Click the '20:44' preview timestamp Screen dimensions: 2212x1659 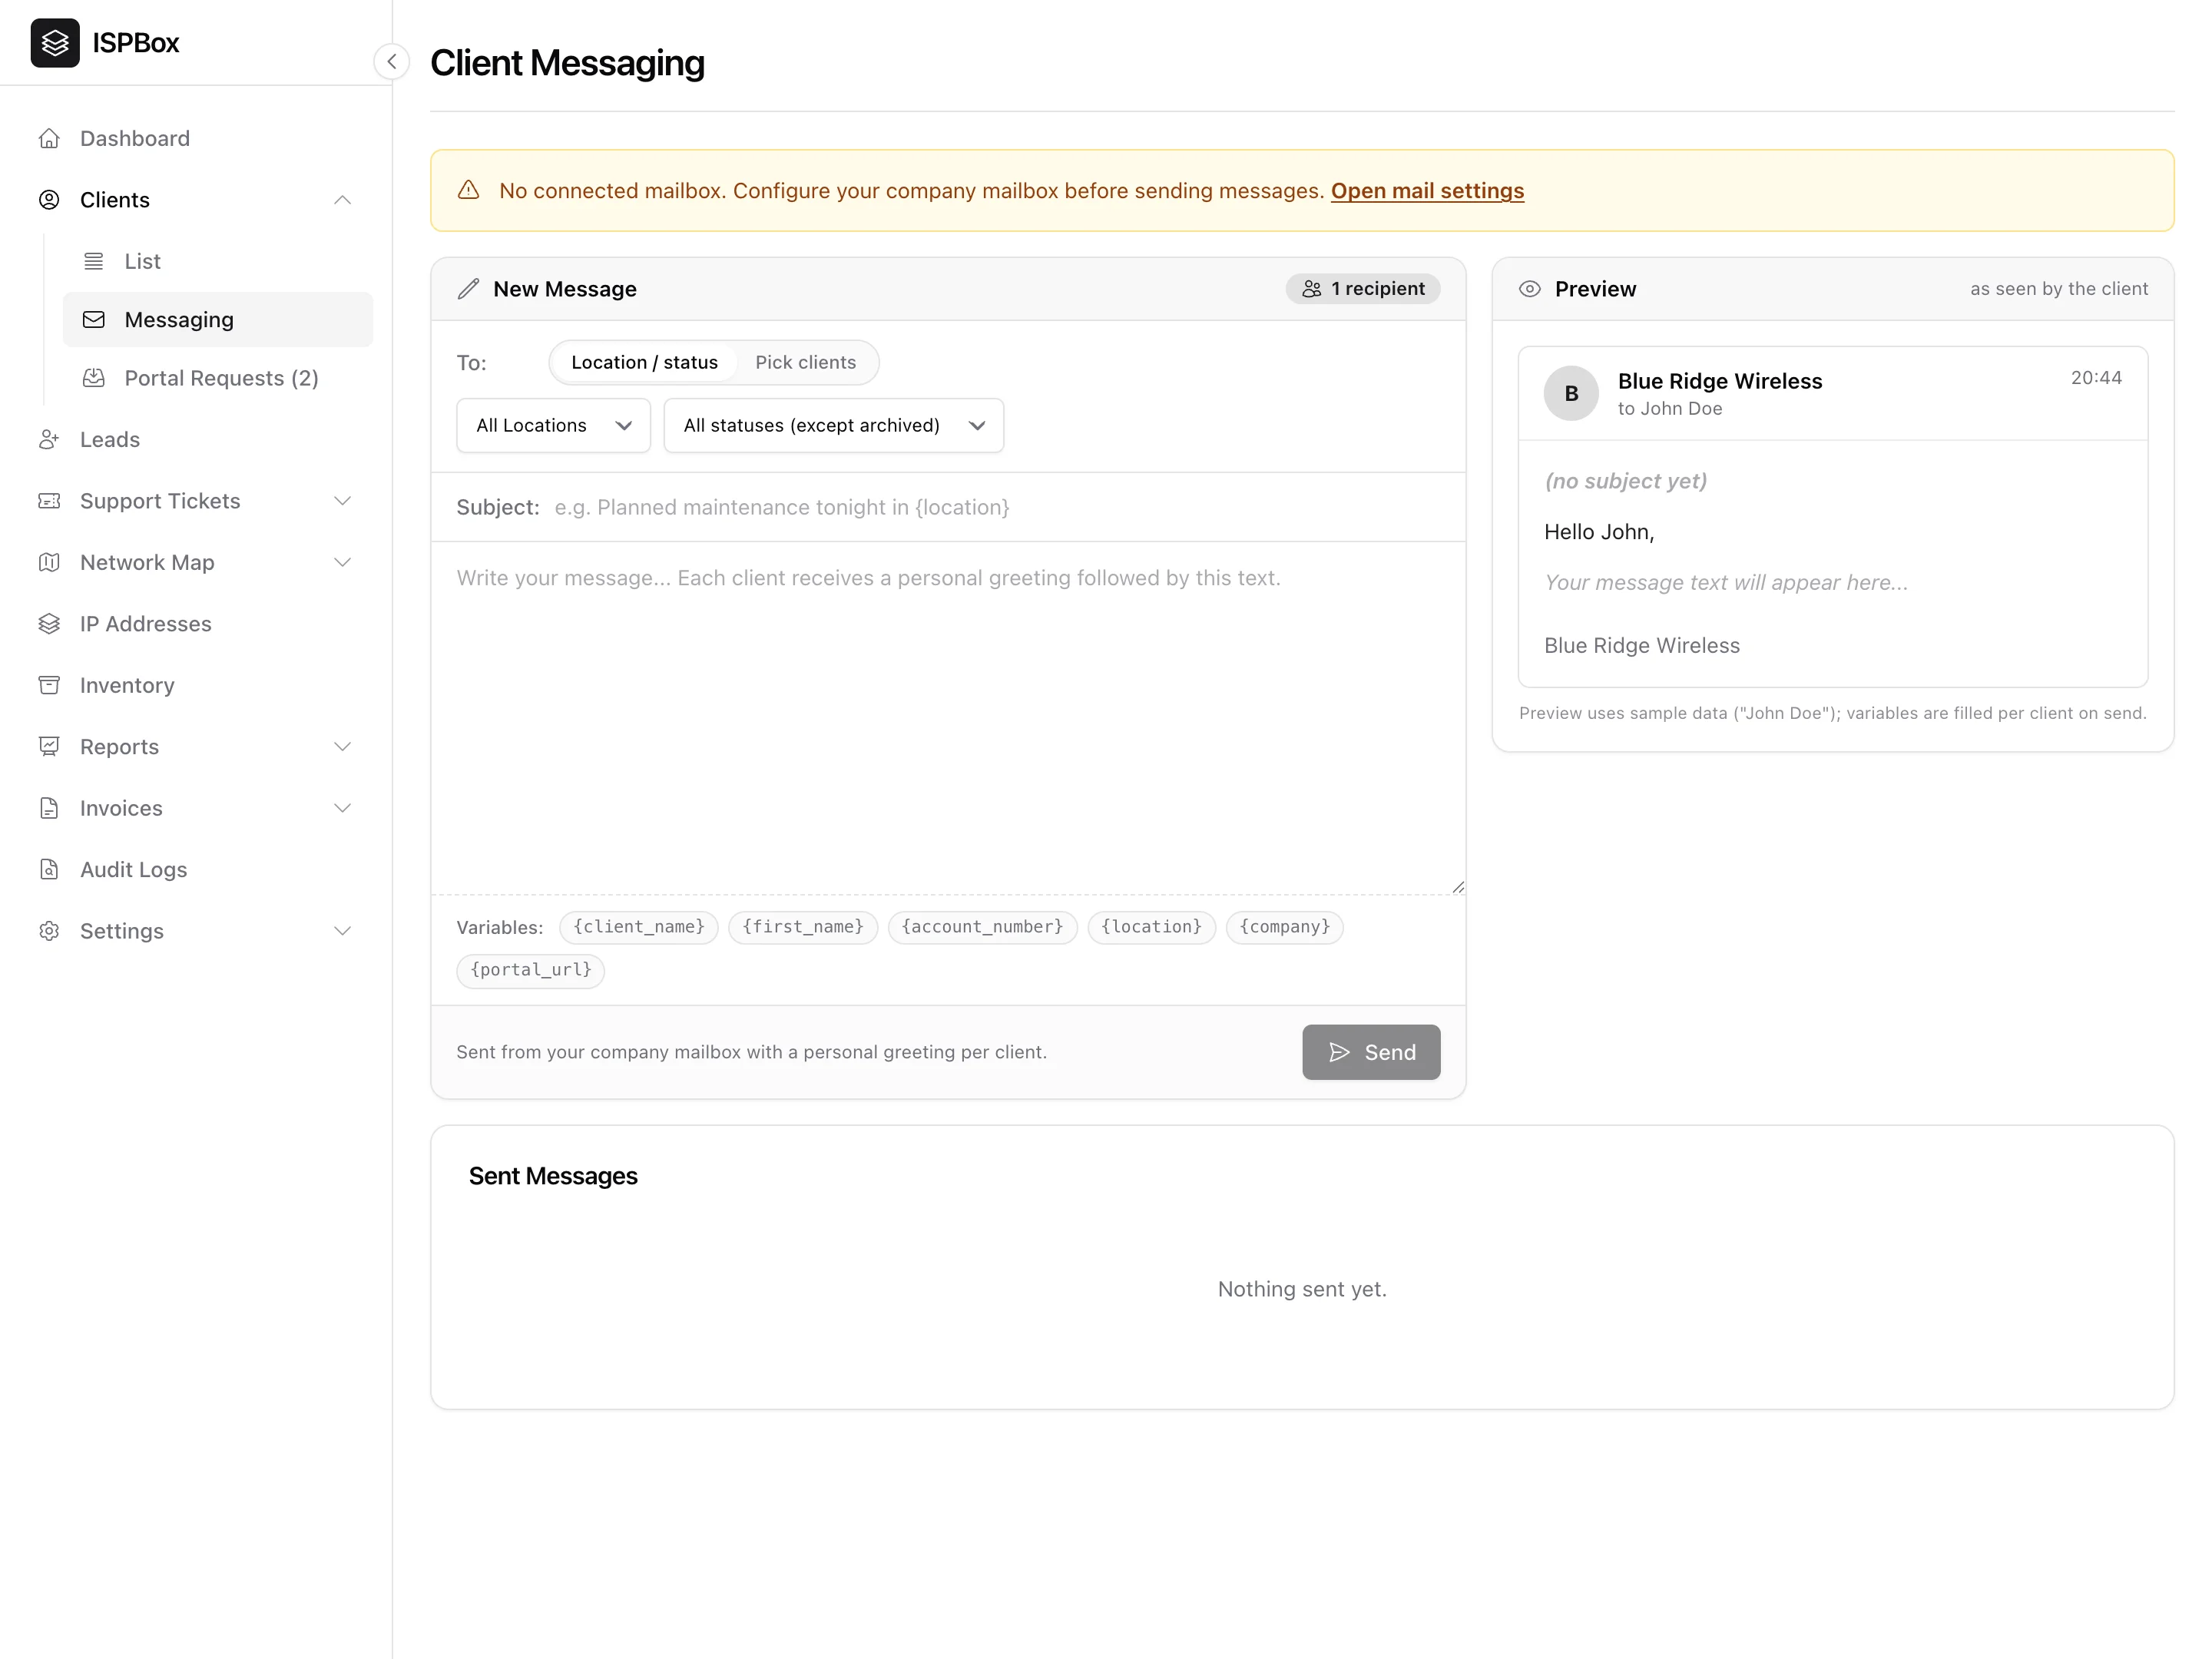coord(2095,378)
